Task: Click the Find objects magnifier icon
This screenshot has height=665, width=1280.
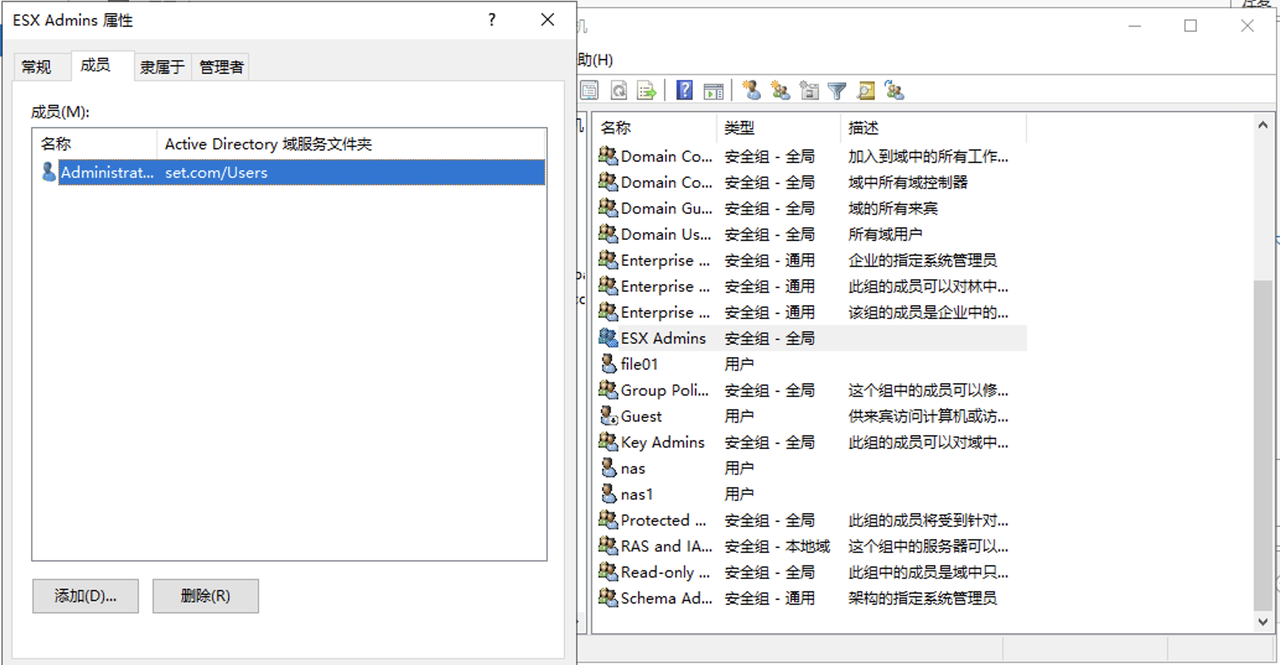Action: [866, 91]
